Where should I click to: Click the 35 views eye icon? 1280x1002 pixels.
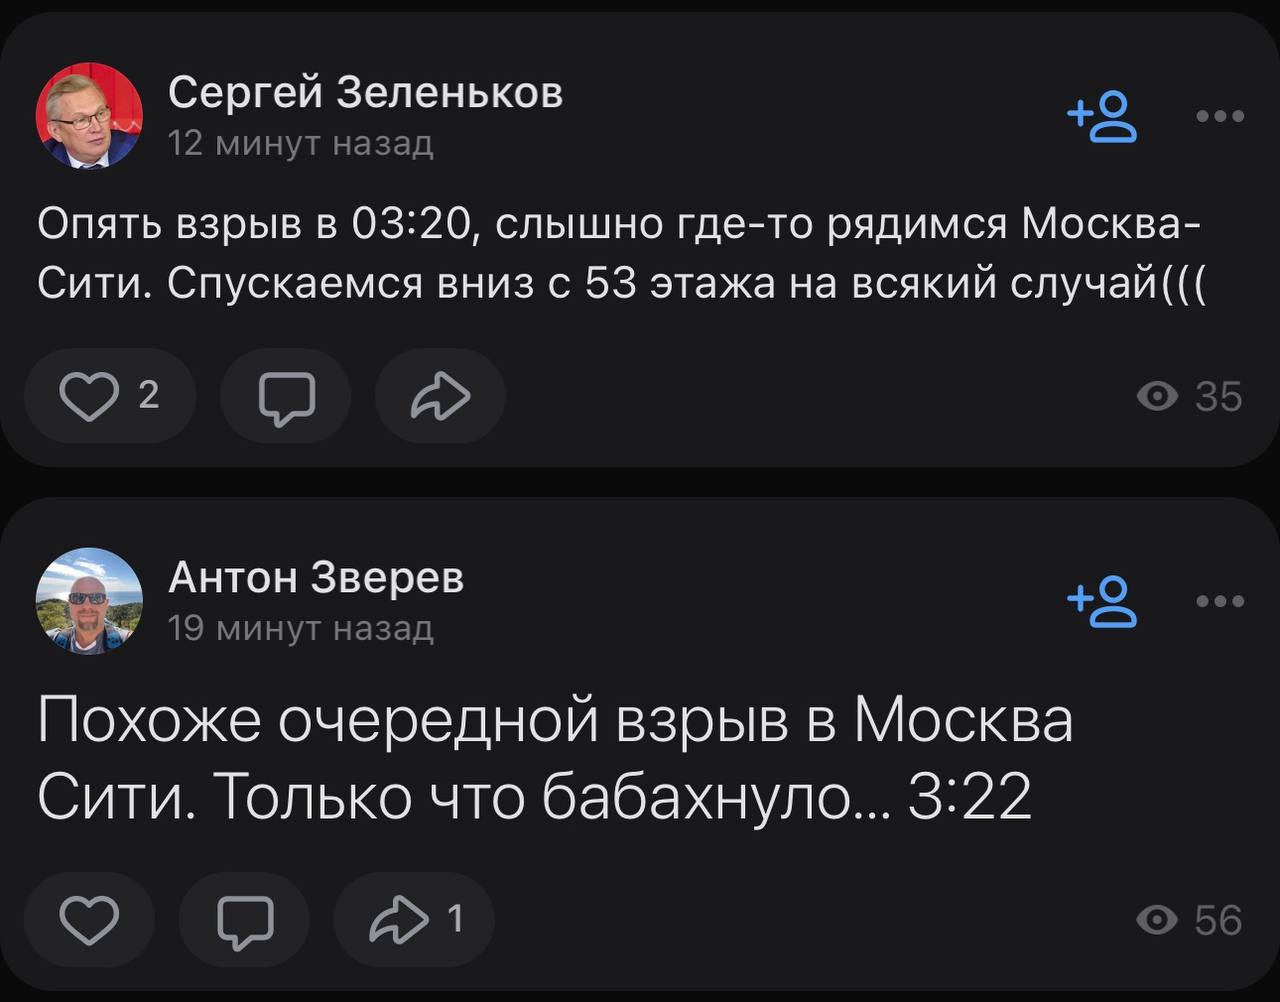1158,397
